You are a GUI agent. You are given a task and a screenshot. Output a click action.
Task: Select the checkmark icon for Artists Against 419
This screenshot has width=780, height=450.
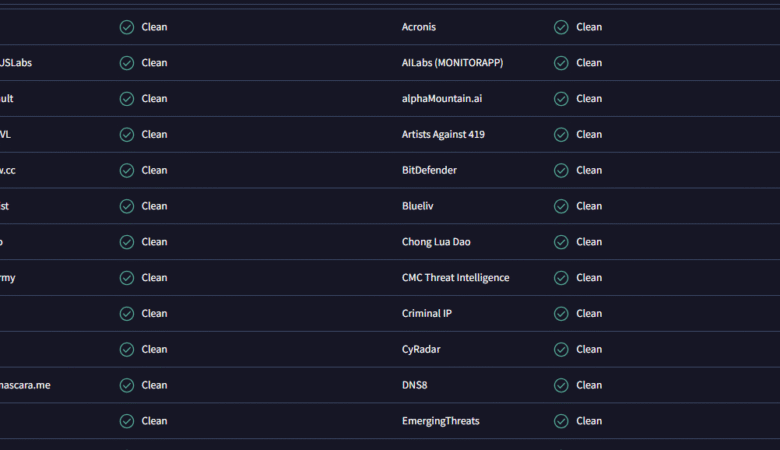(x=561, y=135)
